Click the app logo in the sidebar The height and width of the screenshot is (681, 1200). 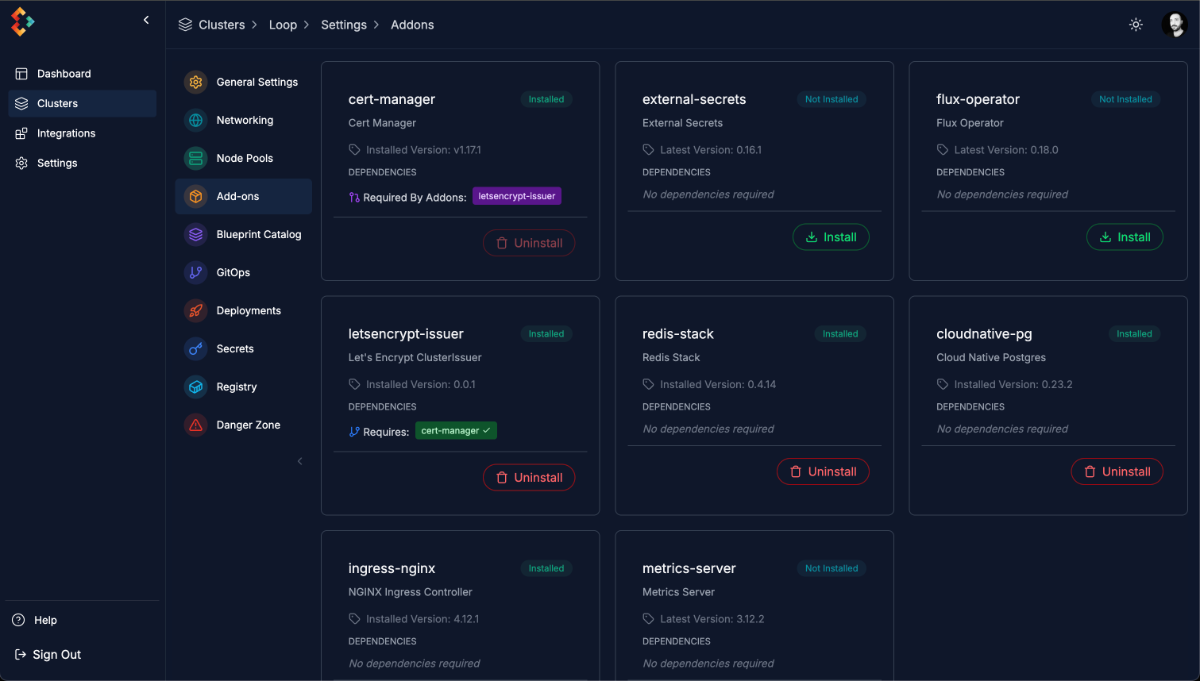23,21
